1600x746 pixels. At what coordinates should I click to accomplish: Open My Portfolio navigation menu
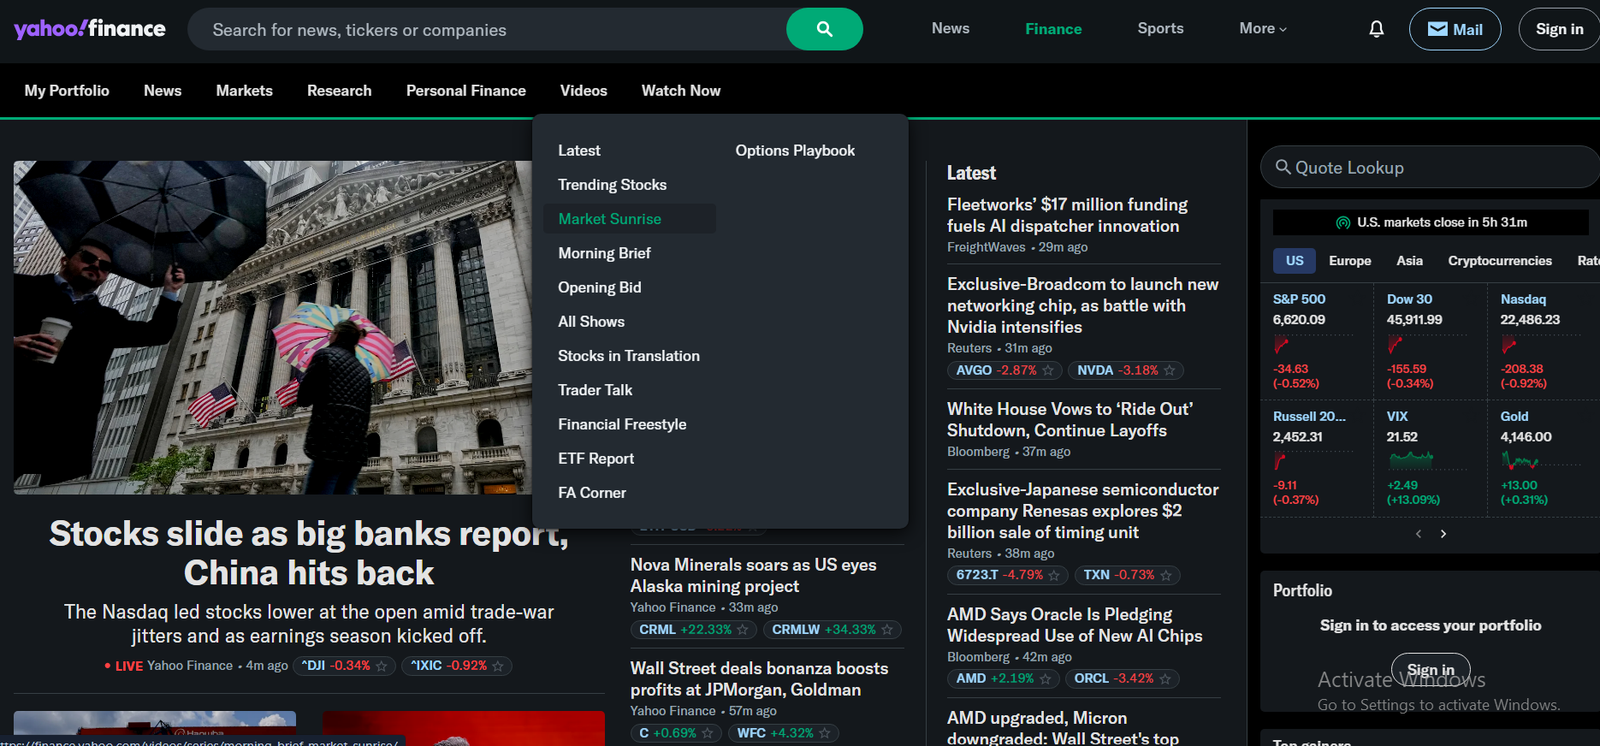point(67,91)
